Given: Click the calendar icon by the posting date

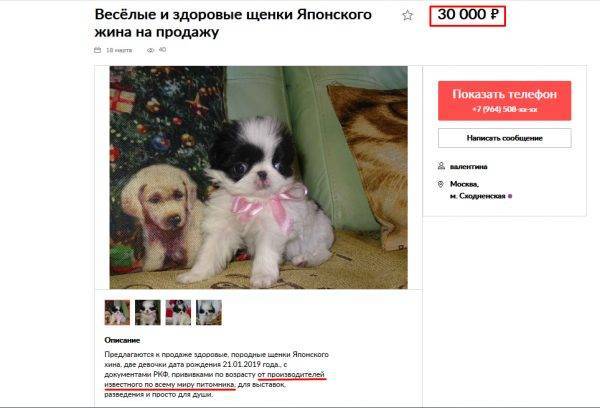Looking at the screenshot, I should [98, 50].
